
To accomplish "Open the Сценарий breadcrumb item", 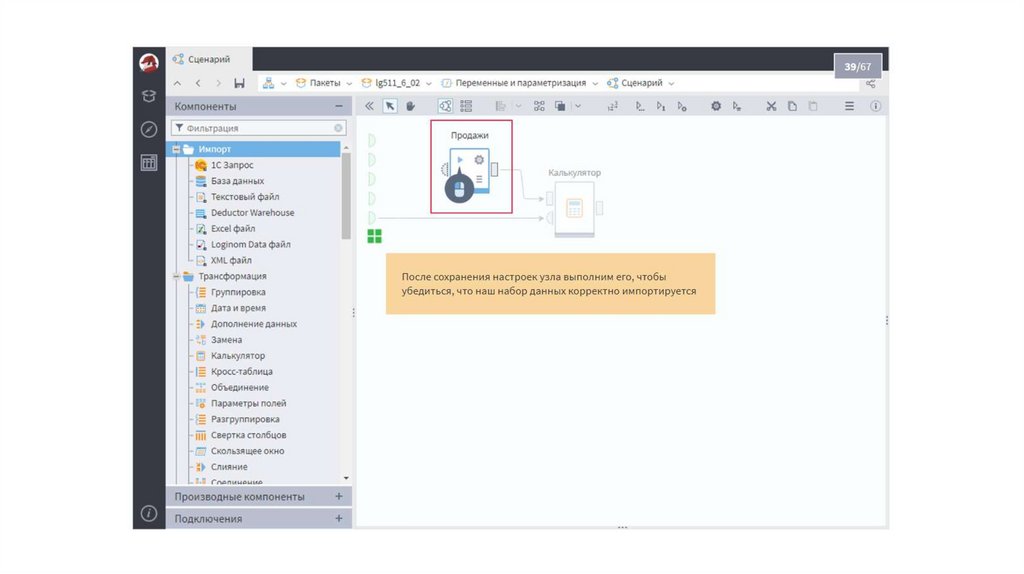I will (x=641, y=83).
